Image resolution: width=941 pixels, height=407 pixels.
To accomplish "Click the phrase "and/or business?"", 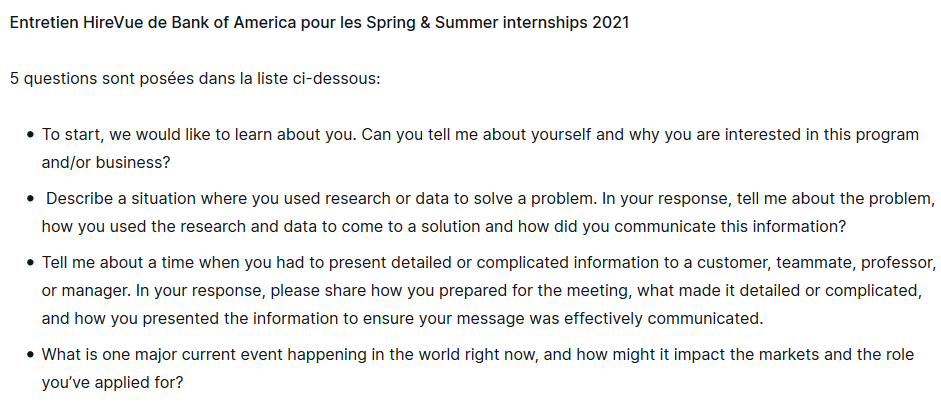I will [106, 162].
